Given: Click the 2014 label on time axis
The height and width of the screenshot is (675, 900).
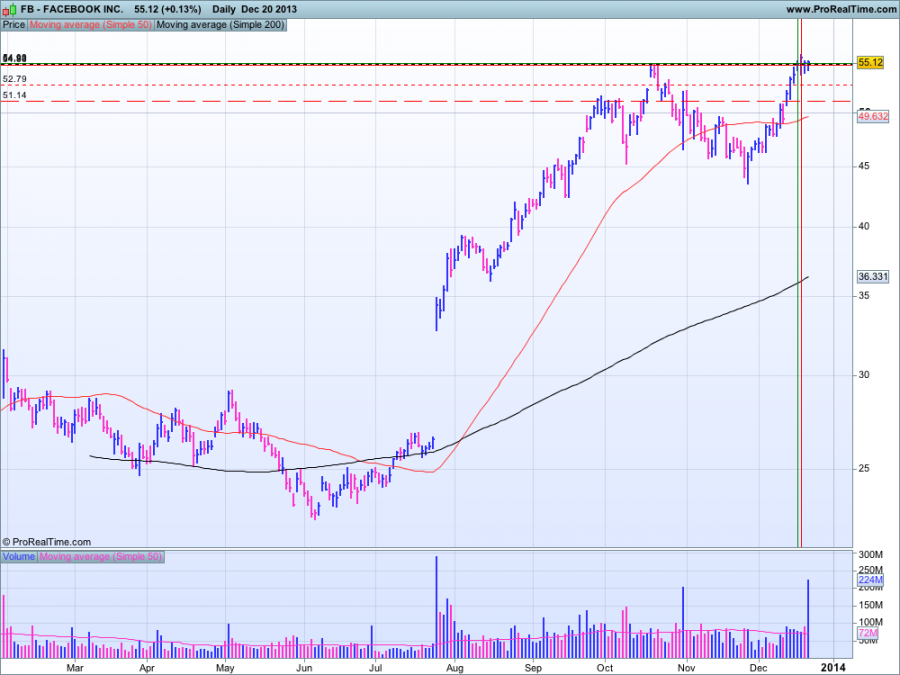Looking at the screenshot, I should tap(833, 667).
